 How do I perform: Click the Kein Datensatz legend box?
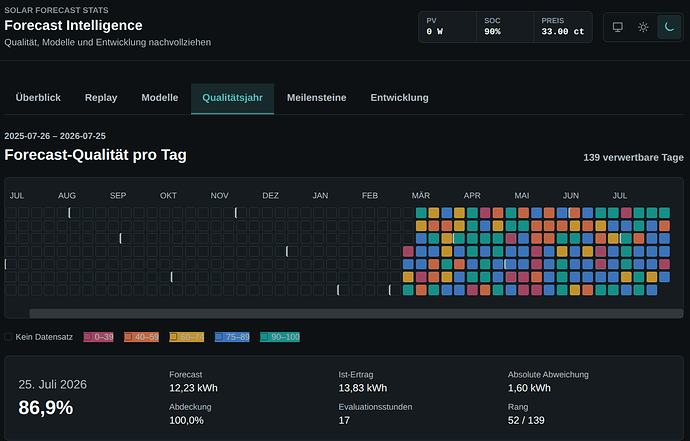(8, 337)
